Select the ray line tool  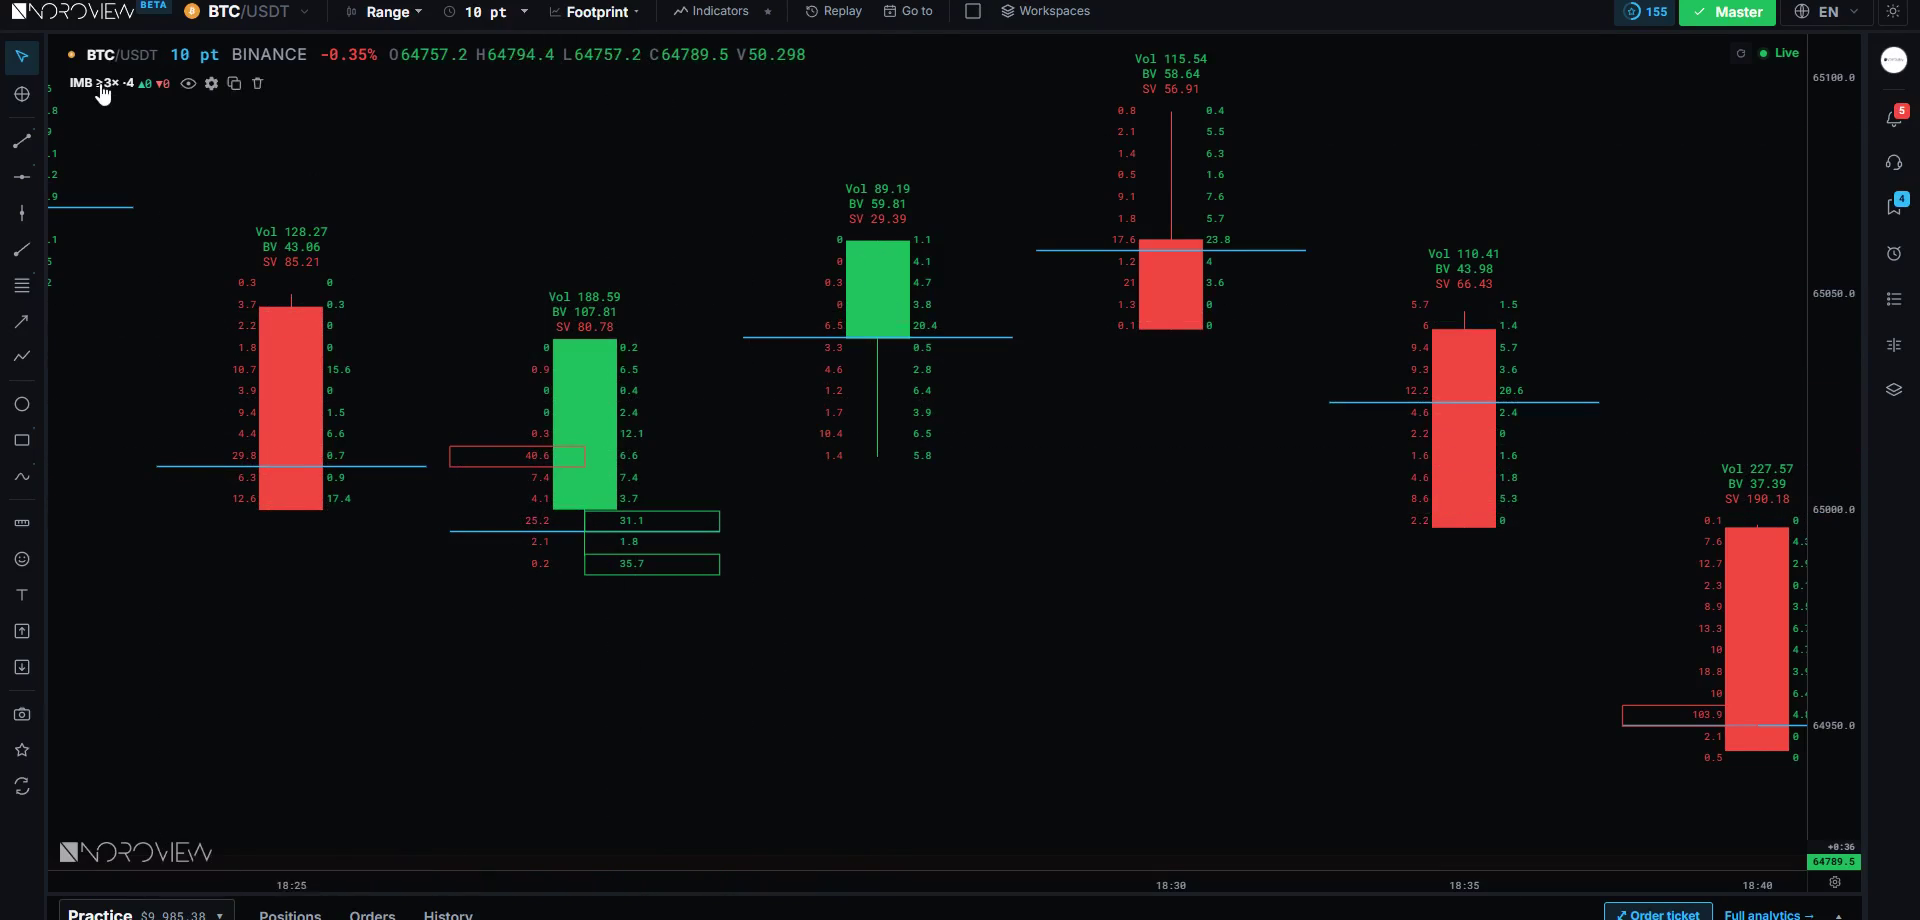coord(22,249)
